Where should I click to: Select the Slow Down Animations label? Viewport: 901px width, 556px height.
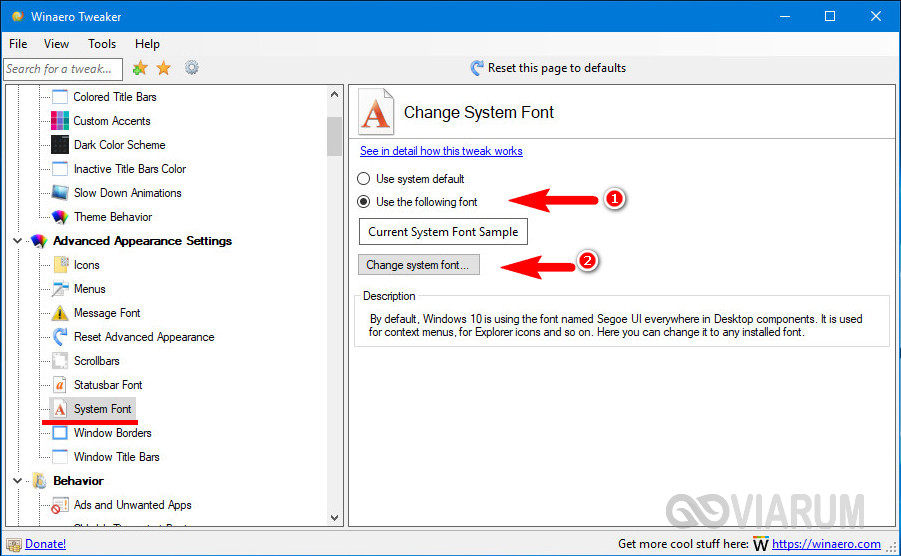click(128, 193)
